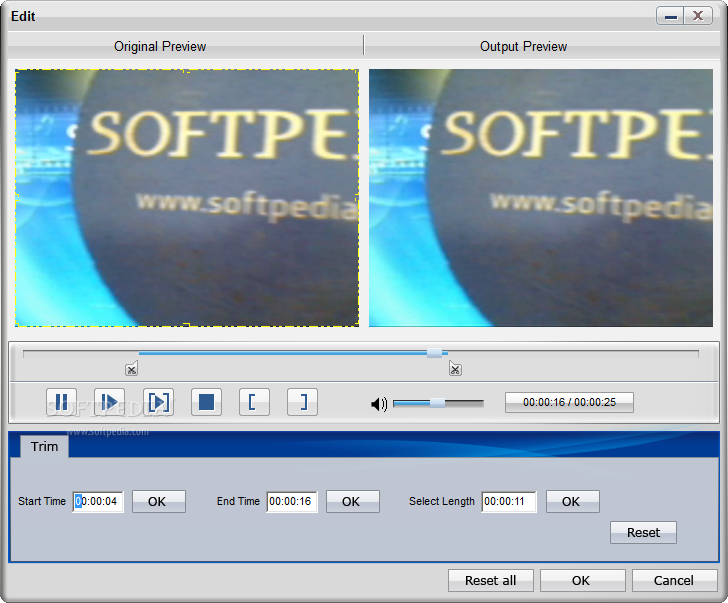
Task: Cancel the Edit dialog
Action: pos(675,581)
